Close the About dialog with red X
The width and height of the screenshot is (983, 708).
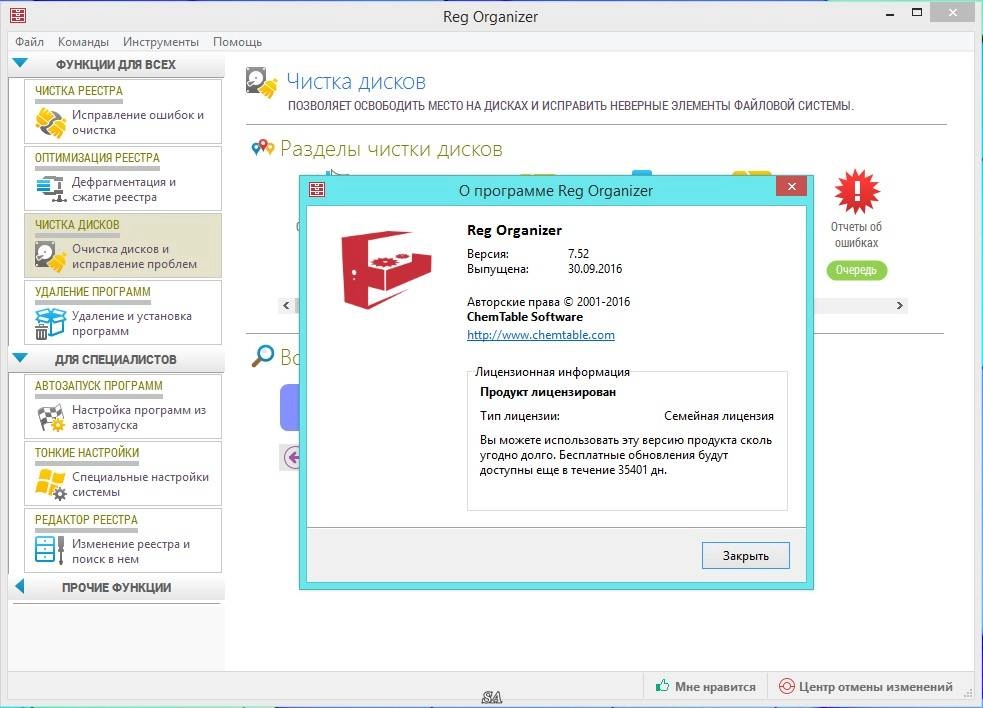point(791,187)
